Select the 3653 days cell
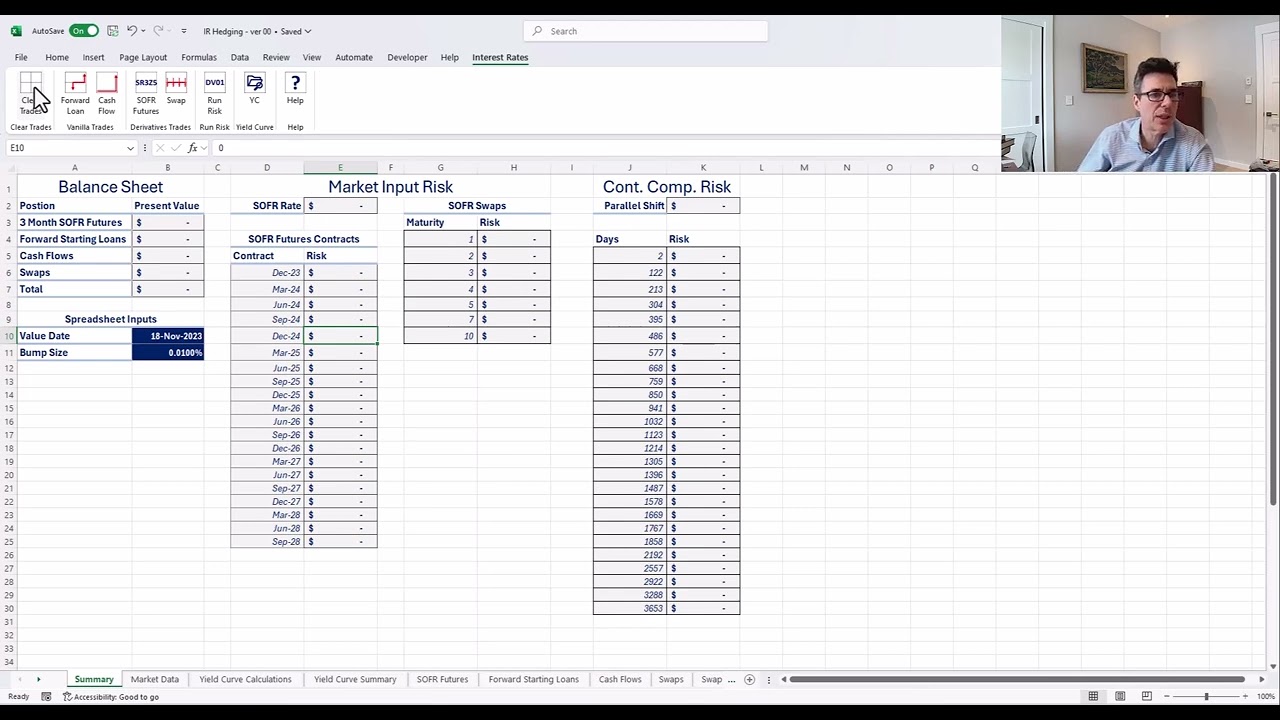Screen dimensions: 1280x720 point(630,609)
